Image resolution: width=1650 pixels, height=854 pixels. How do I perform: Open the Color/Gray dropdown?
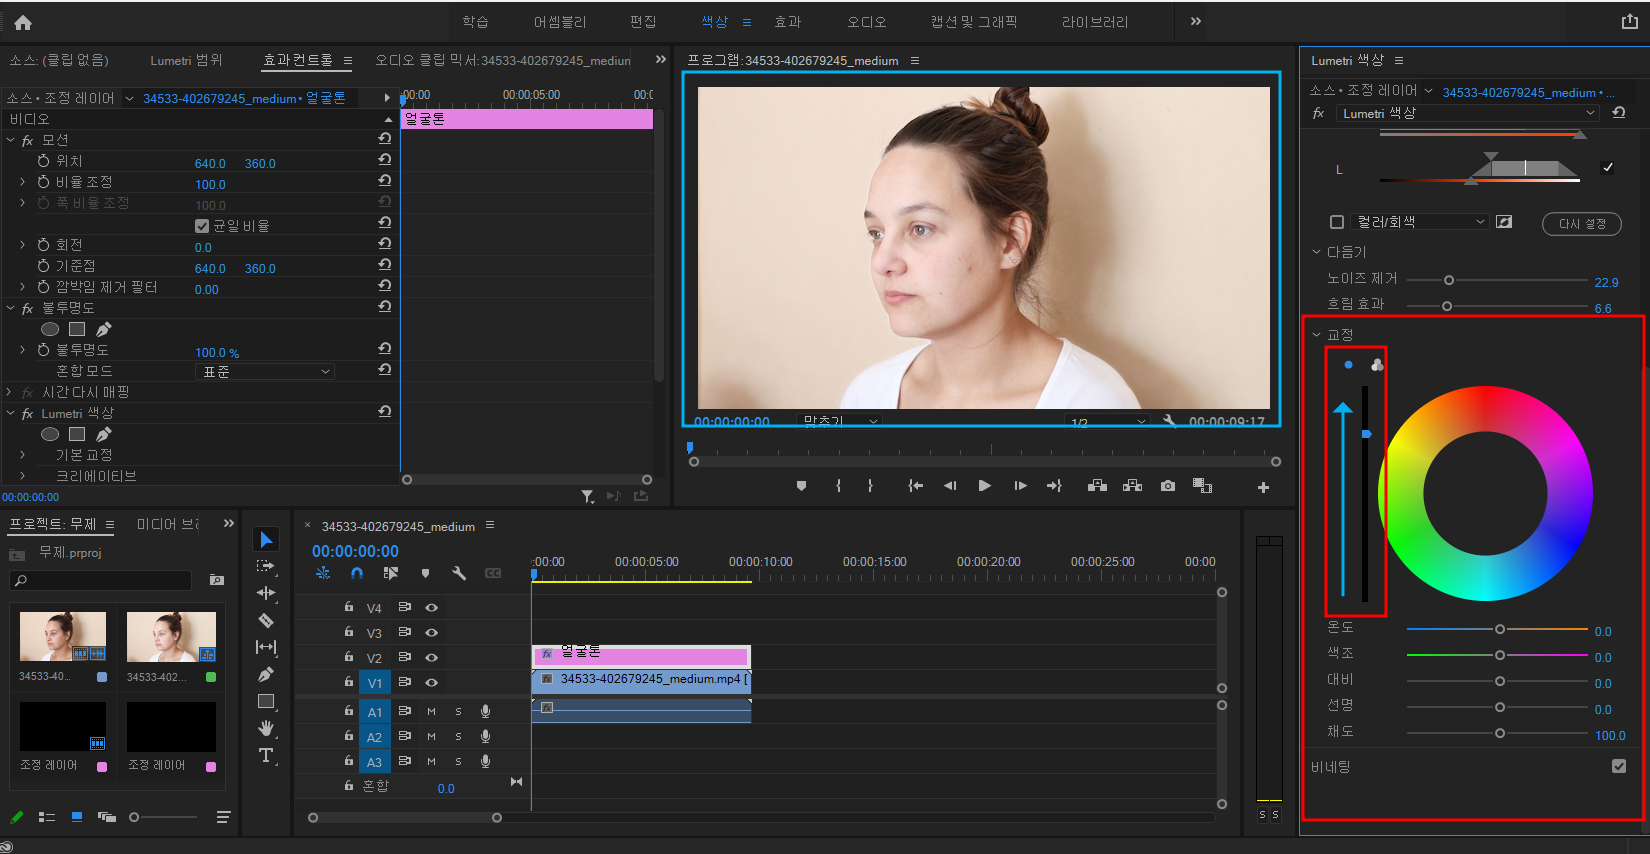pyautogui.click(x=1419, y=222)
